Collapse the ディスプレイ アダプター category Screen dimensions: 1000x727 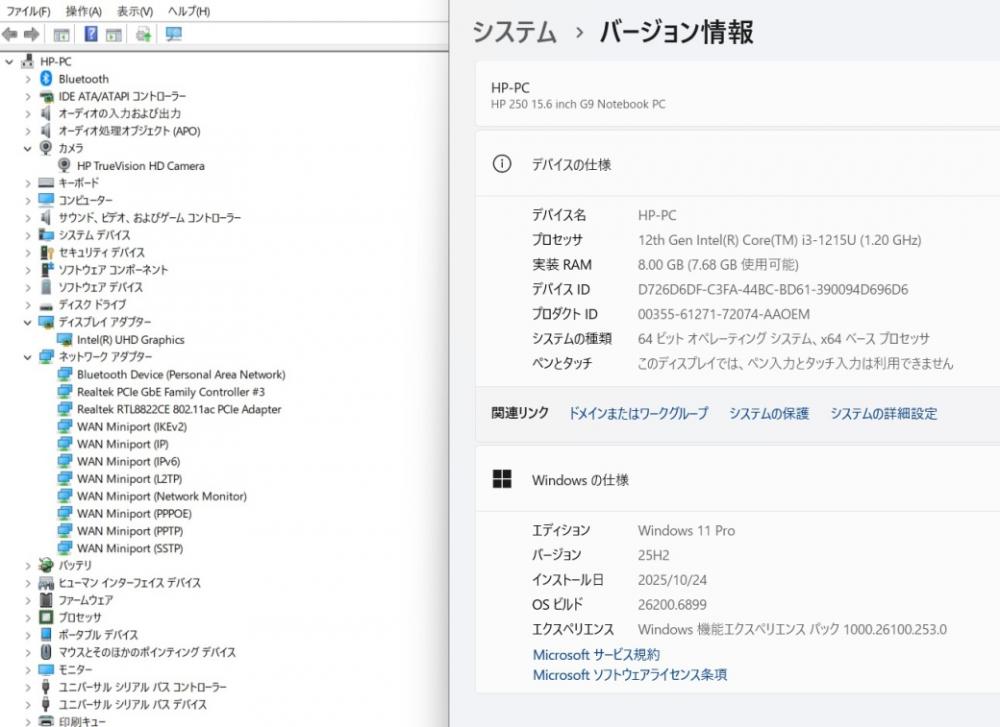[27, 322]
